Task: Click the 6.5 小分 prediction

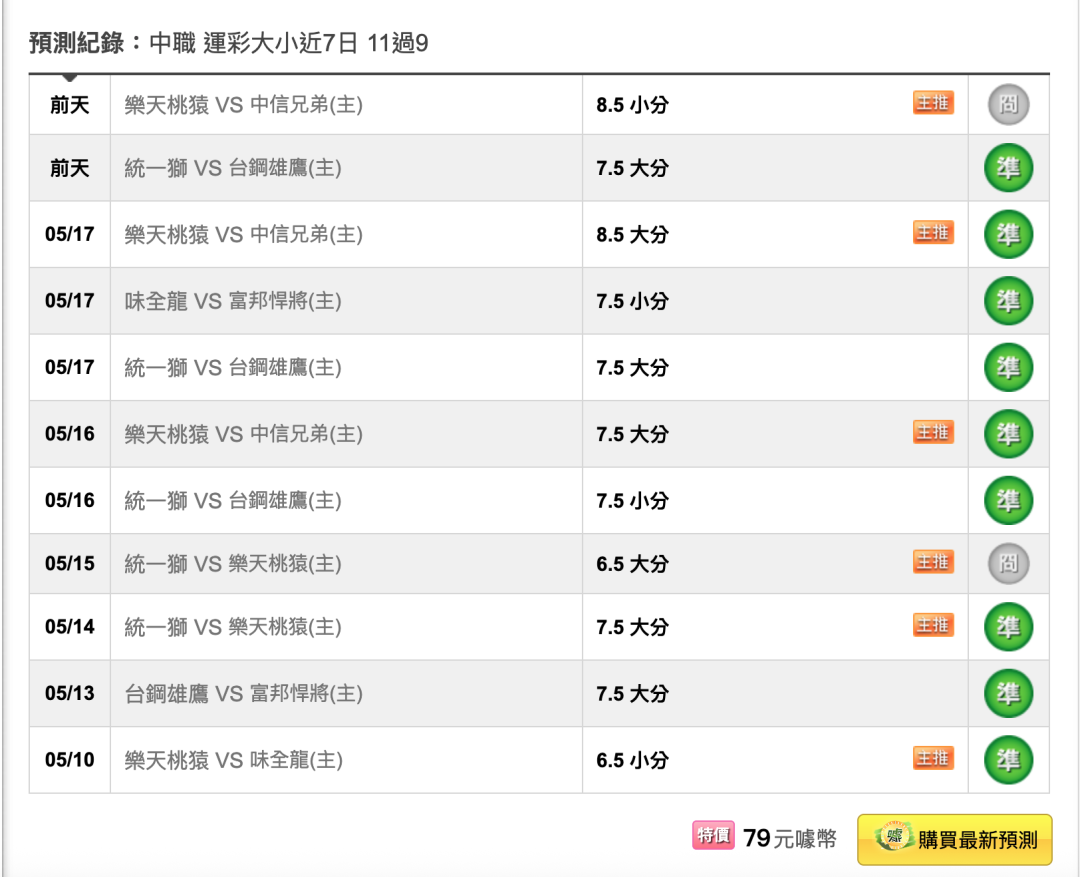Action: (632, 761)
